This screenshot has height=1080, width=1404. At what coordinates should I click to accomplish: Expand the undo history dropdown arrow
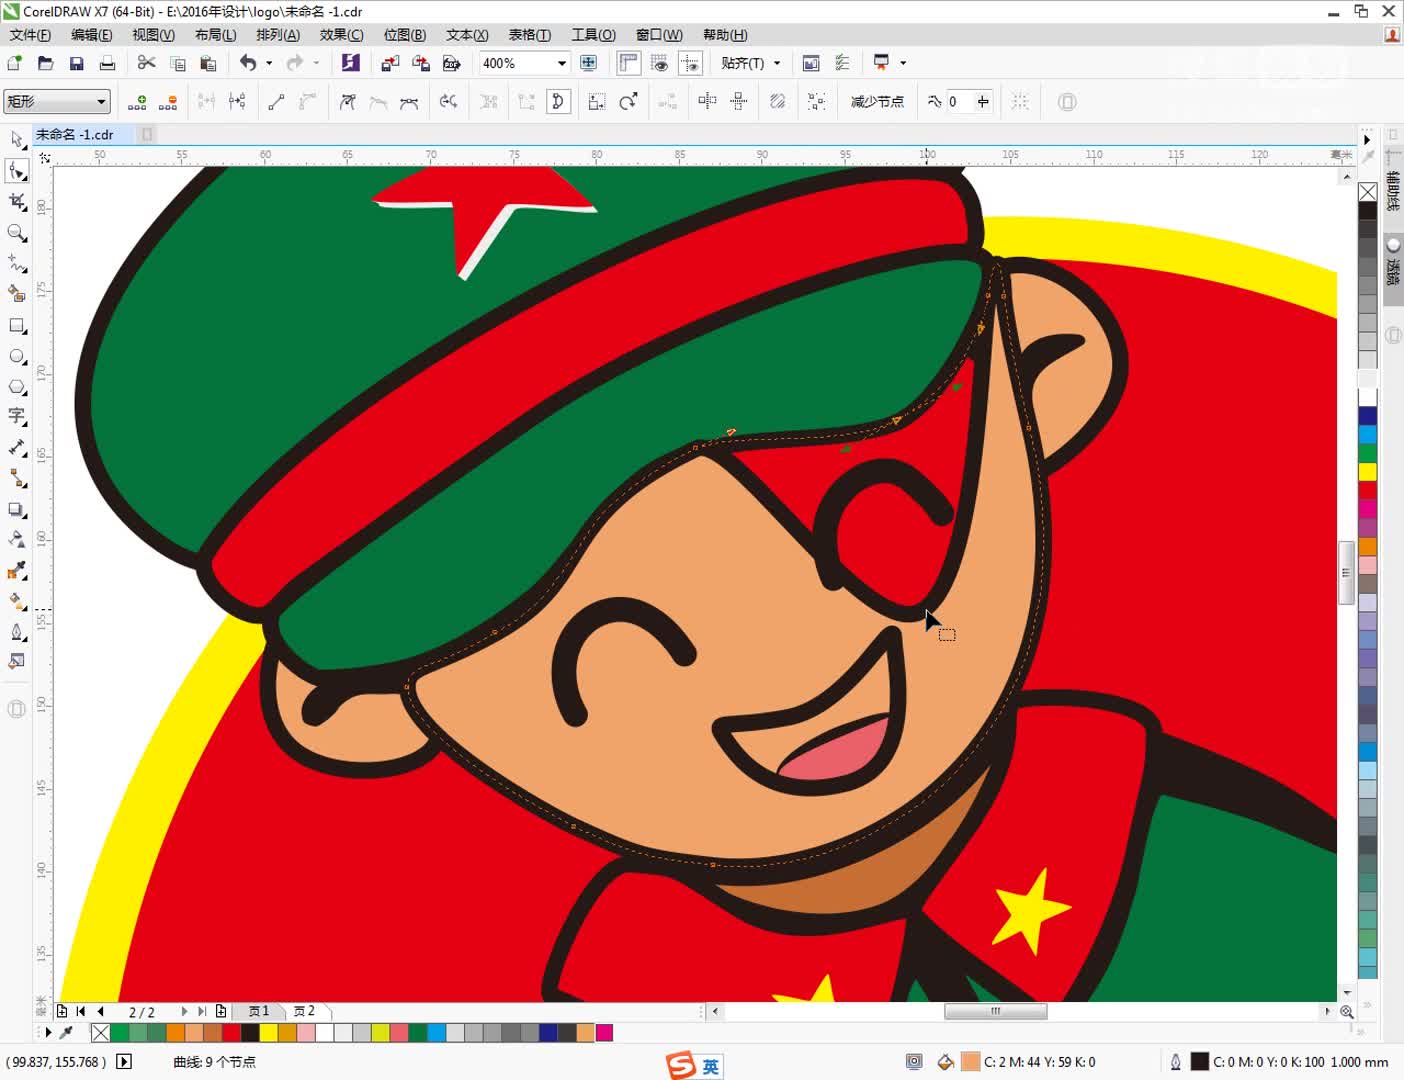tap(268, 63)
